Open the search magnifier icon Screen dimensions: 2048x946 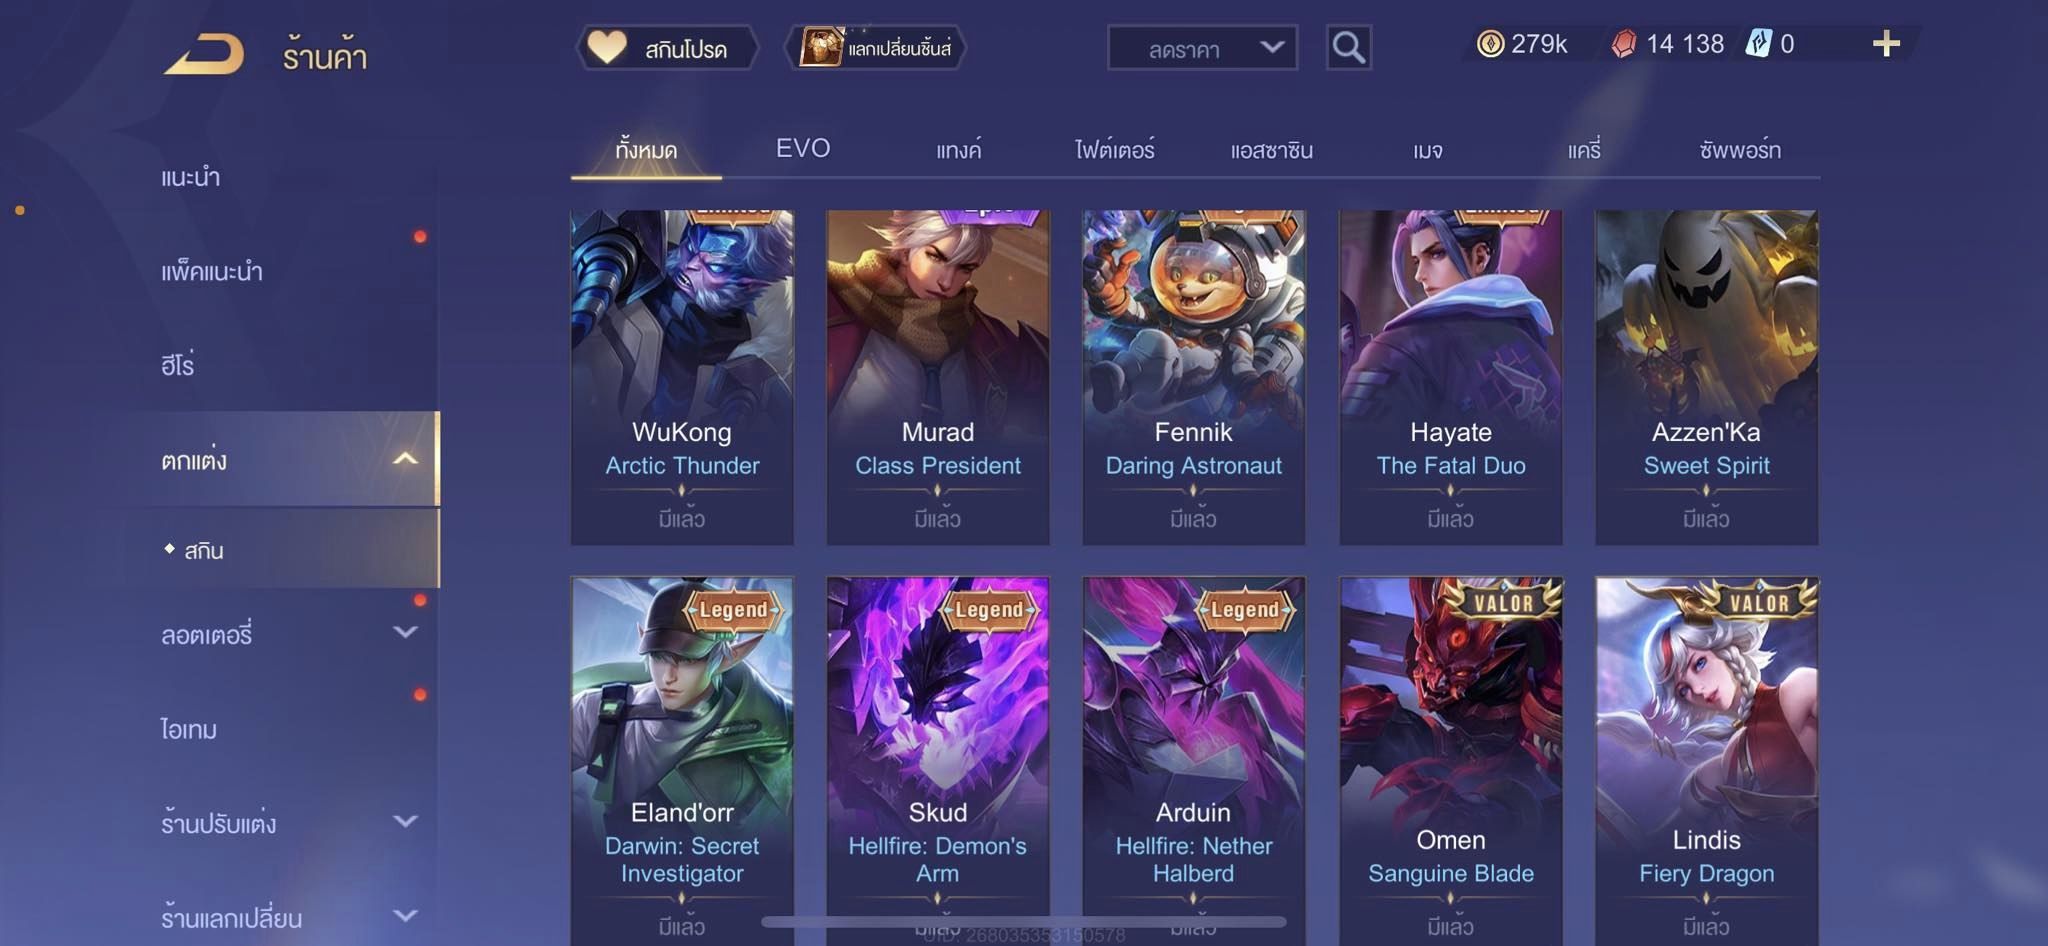click(x=1348, y=47)
